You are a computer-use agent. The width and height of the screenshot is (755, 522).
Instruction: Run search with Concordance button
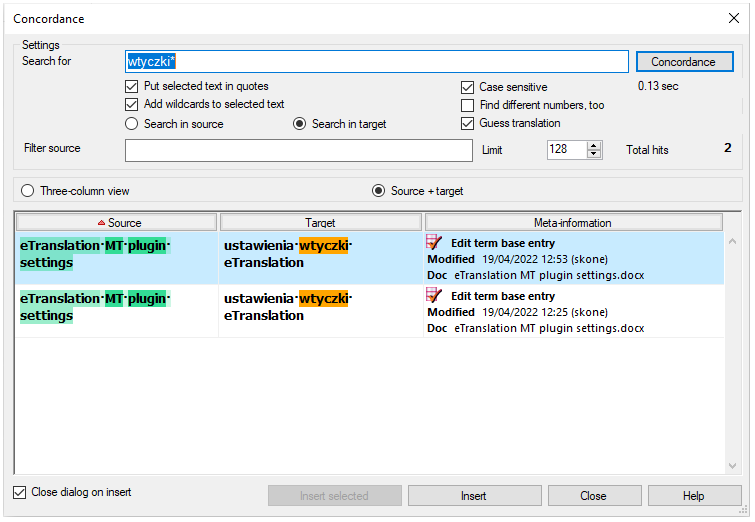[x=685, y=62]
